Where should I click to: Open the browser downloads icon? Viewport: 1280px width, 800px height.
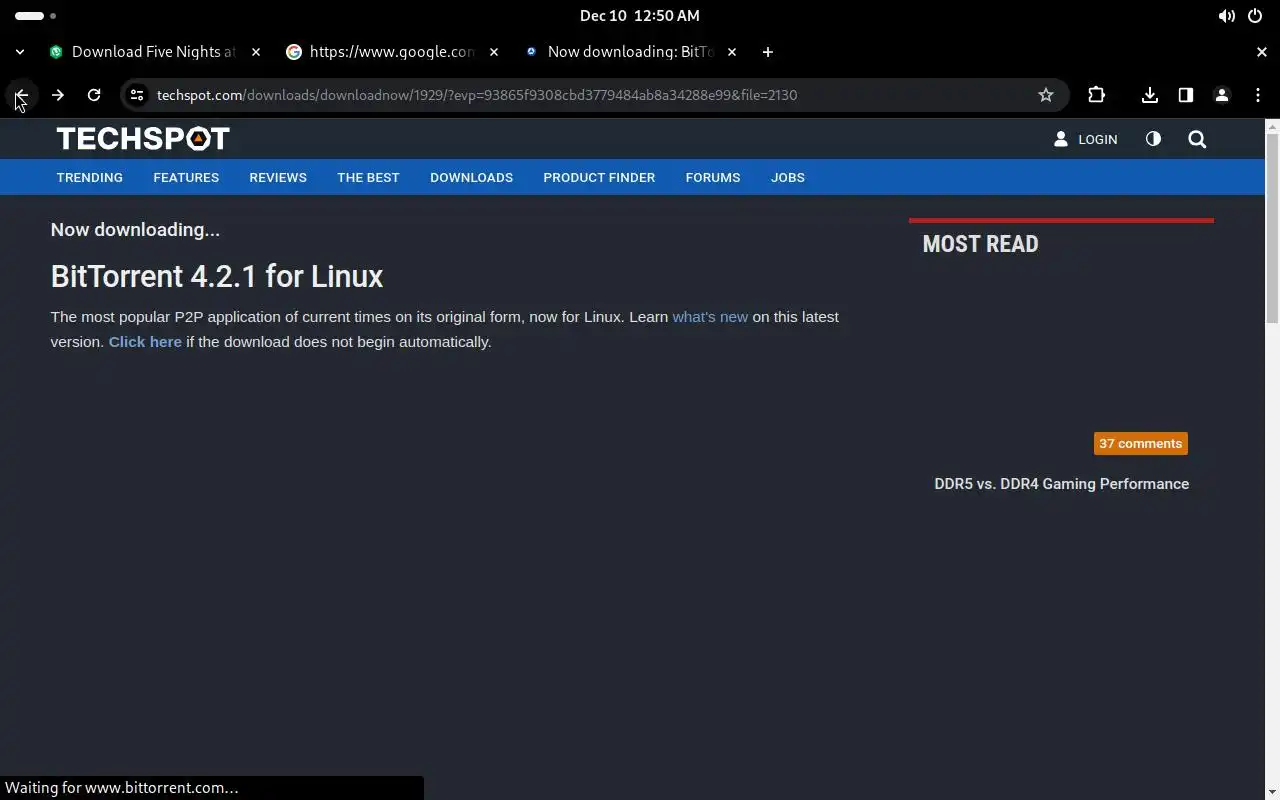pos(1150,95)
